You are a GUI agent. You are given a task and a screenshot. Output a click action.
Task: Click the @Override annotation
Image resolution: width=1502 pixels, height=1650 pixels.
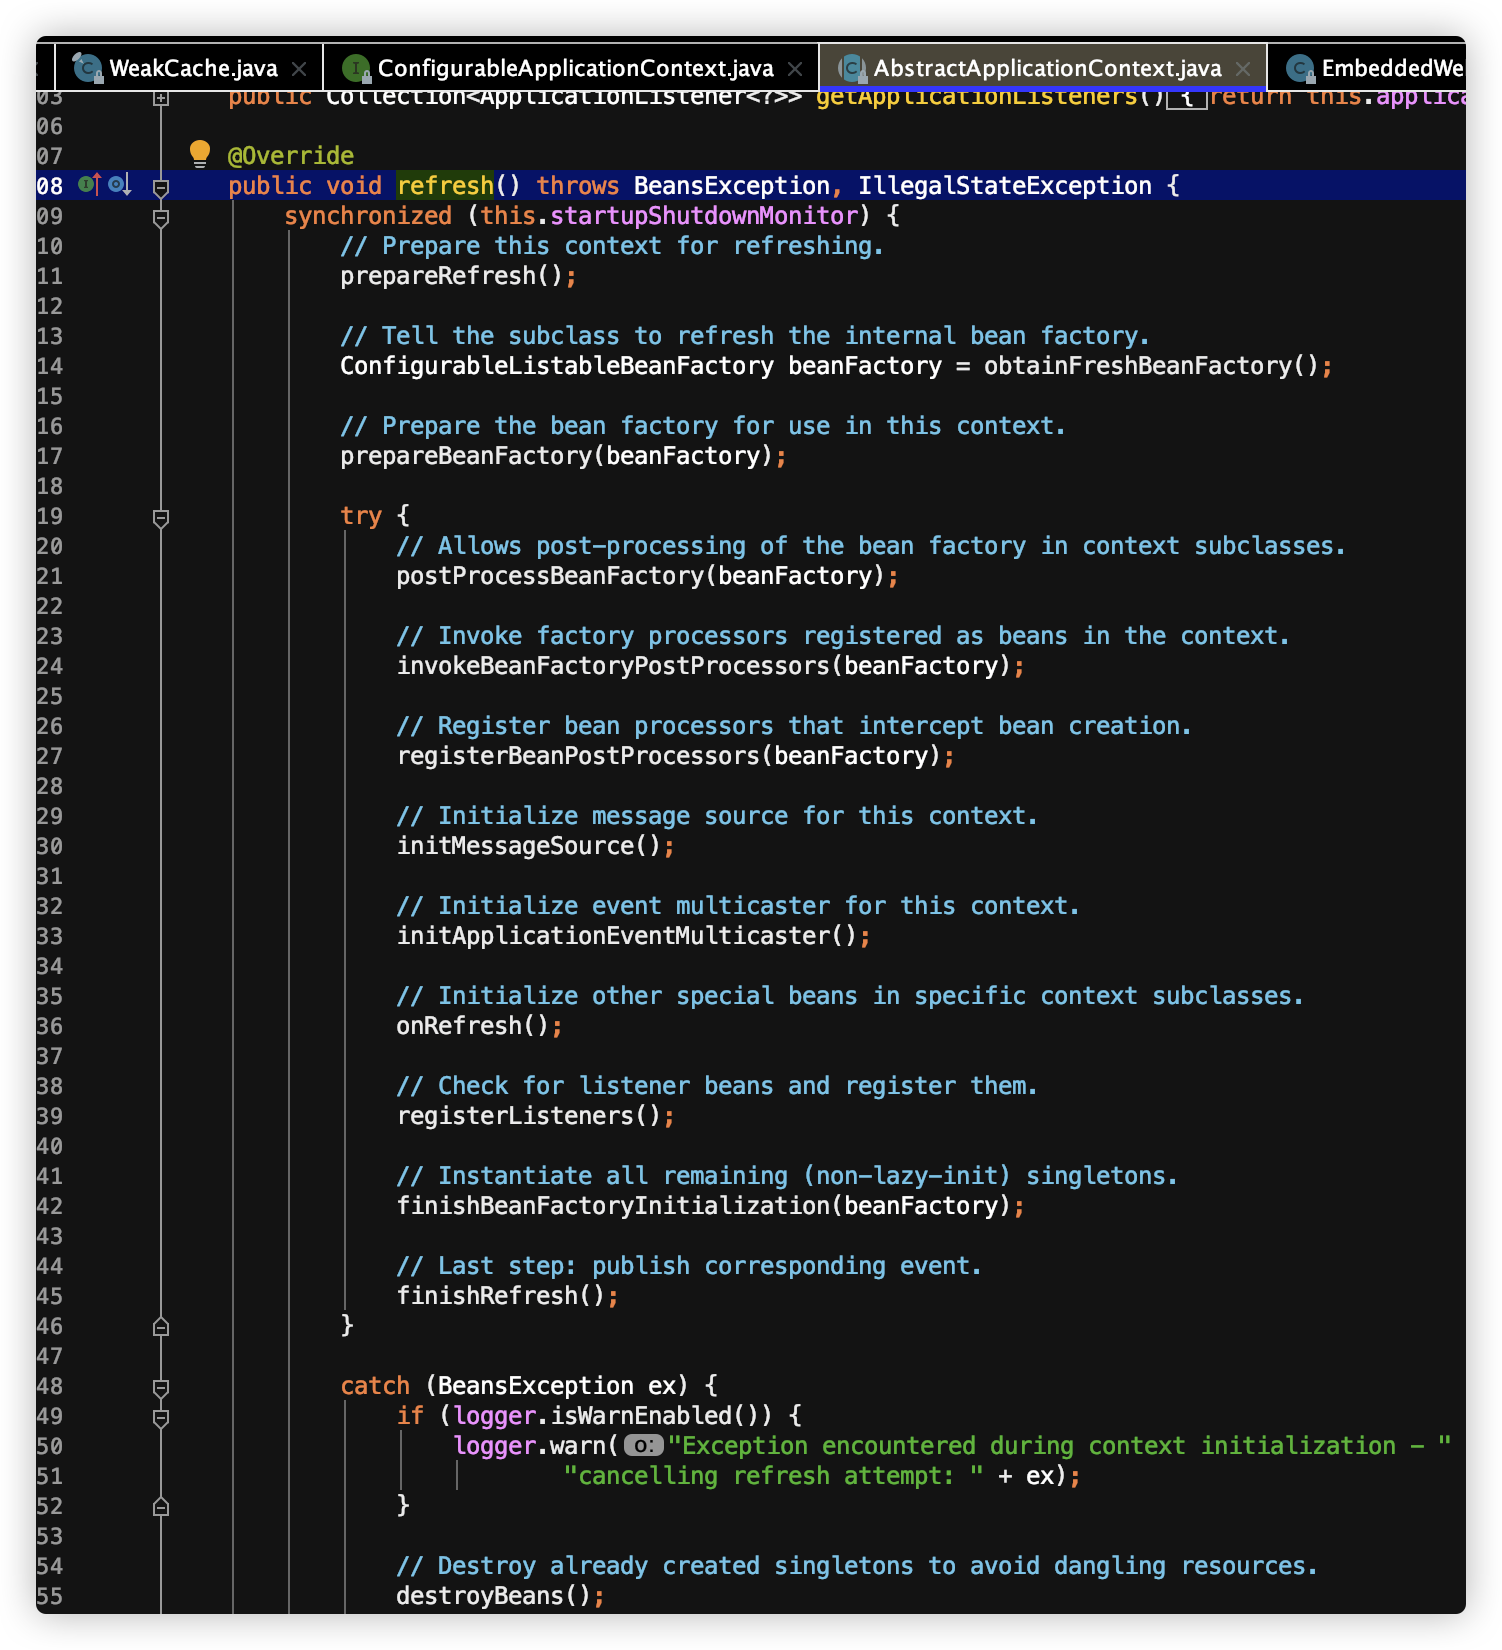291,155
